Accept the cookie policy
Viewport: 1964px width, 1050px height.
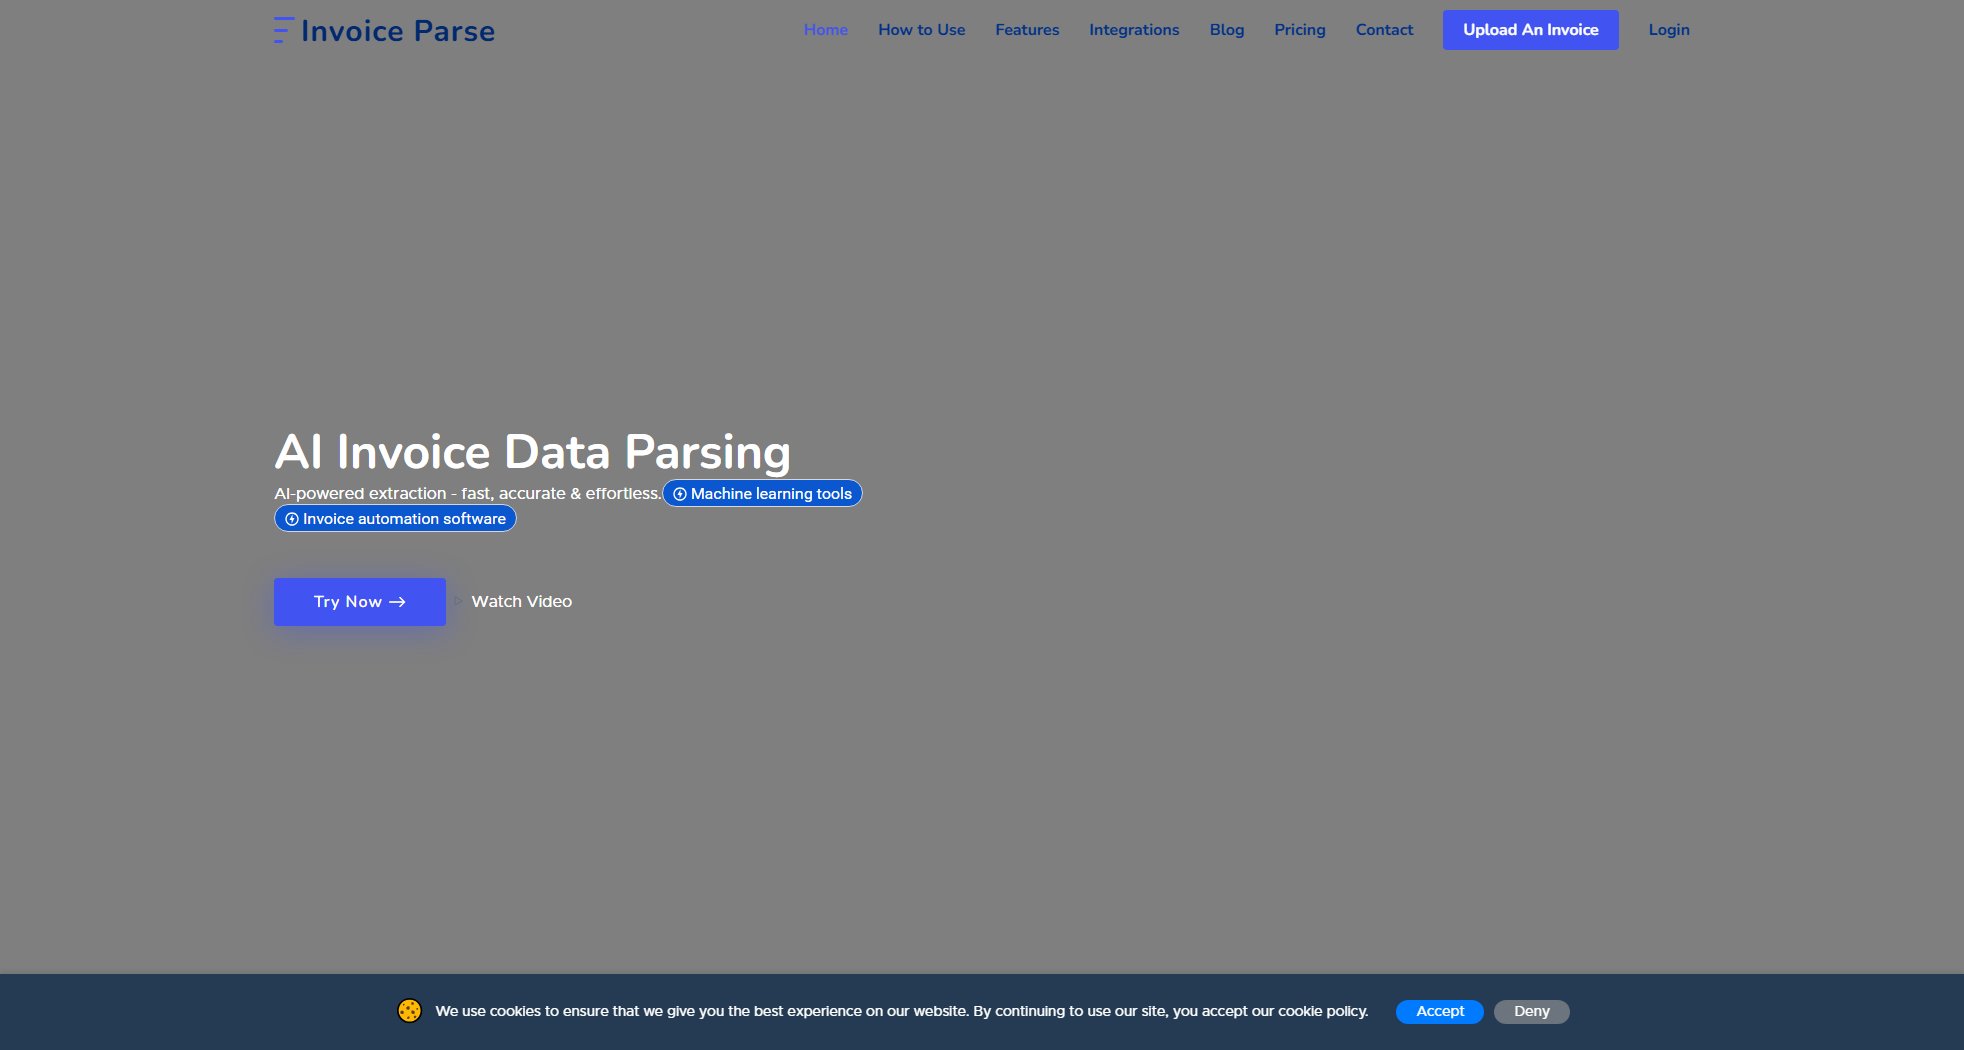1439,1011
